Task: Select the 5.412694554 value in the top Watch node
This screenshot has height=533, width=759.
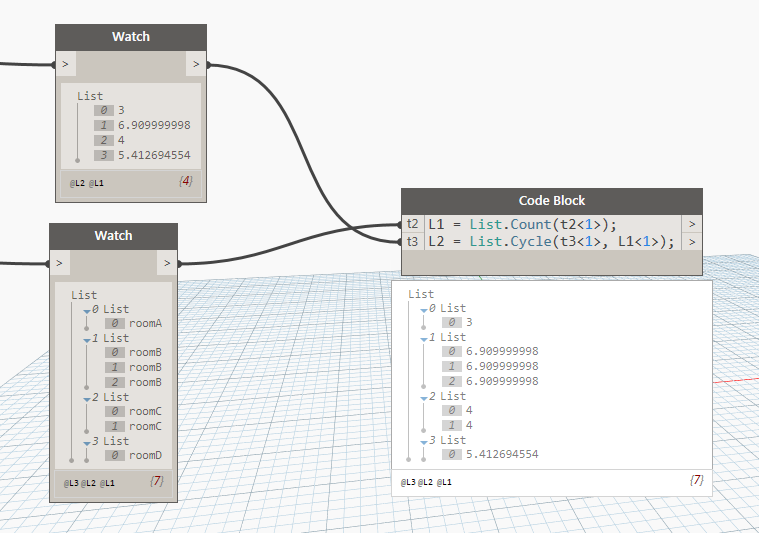Action: [x=154, y=155]
